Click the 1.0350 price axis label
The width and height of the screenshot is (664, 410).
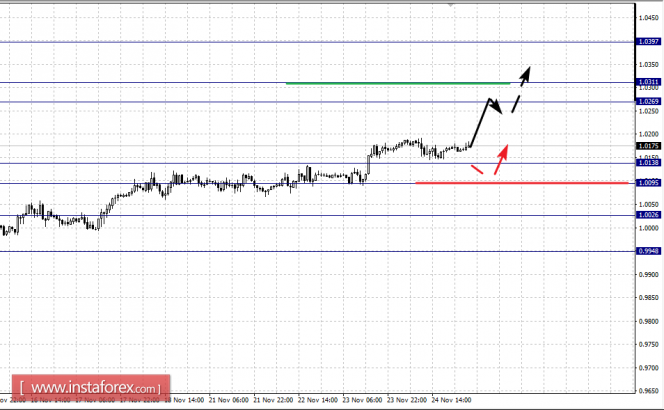tap(649, 64)
